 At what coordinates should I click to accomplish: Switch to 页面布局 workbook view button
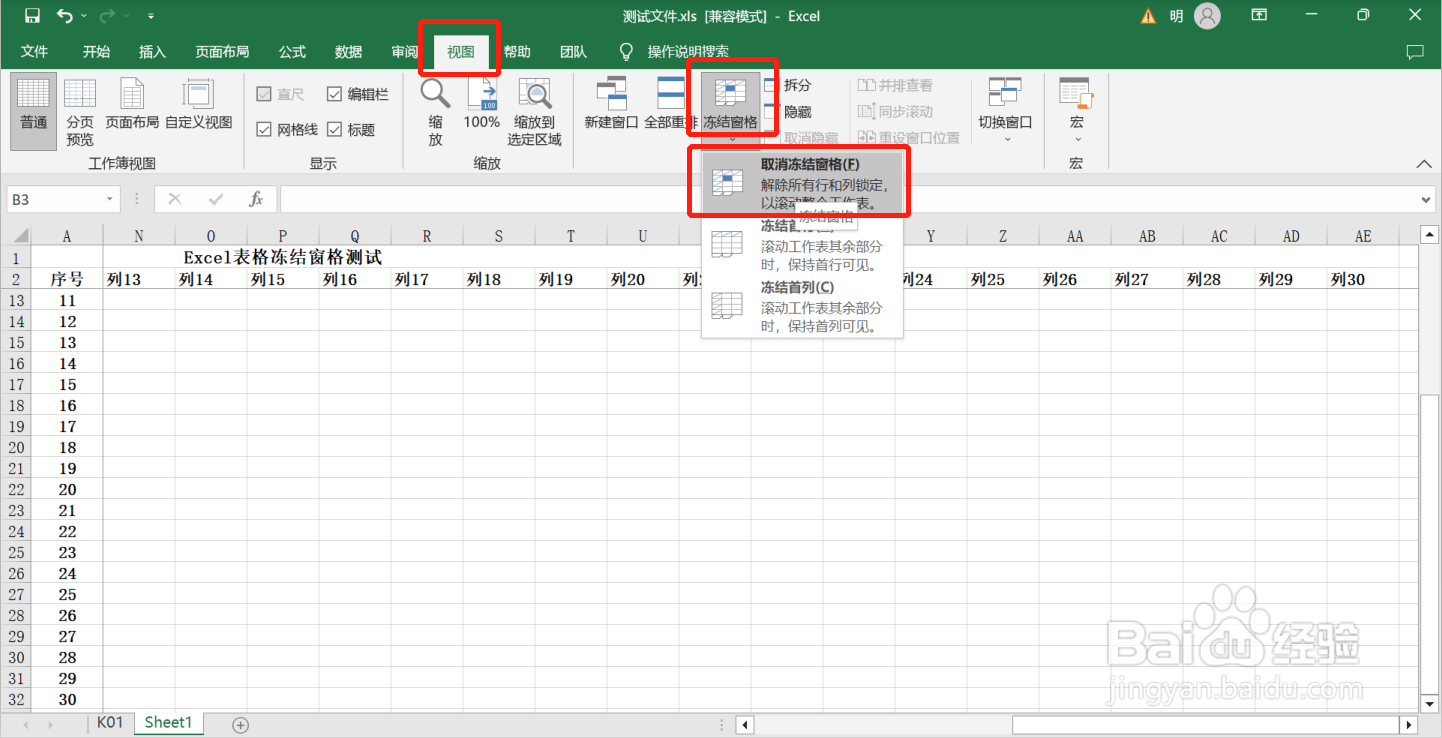click(x=132, y=105)
